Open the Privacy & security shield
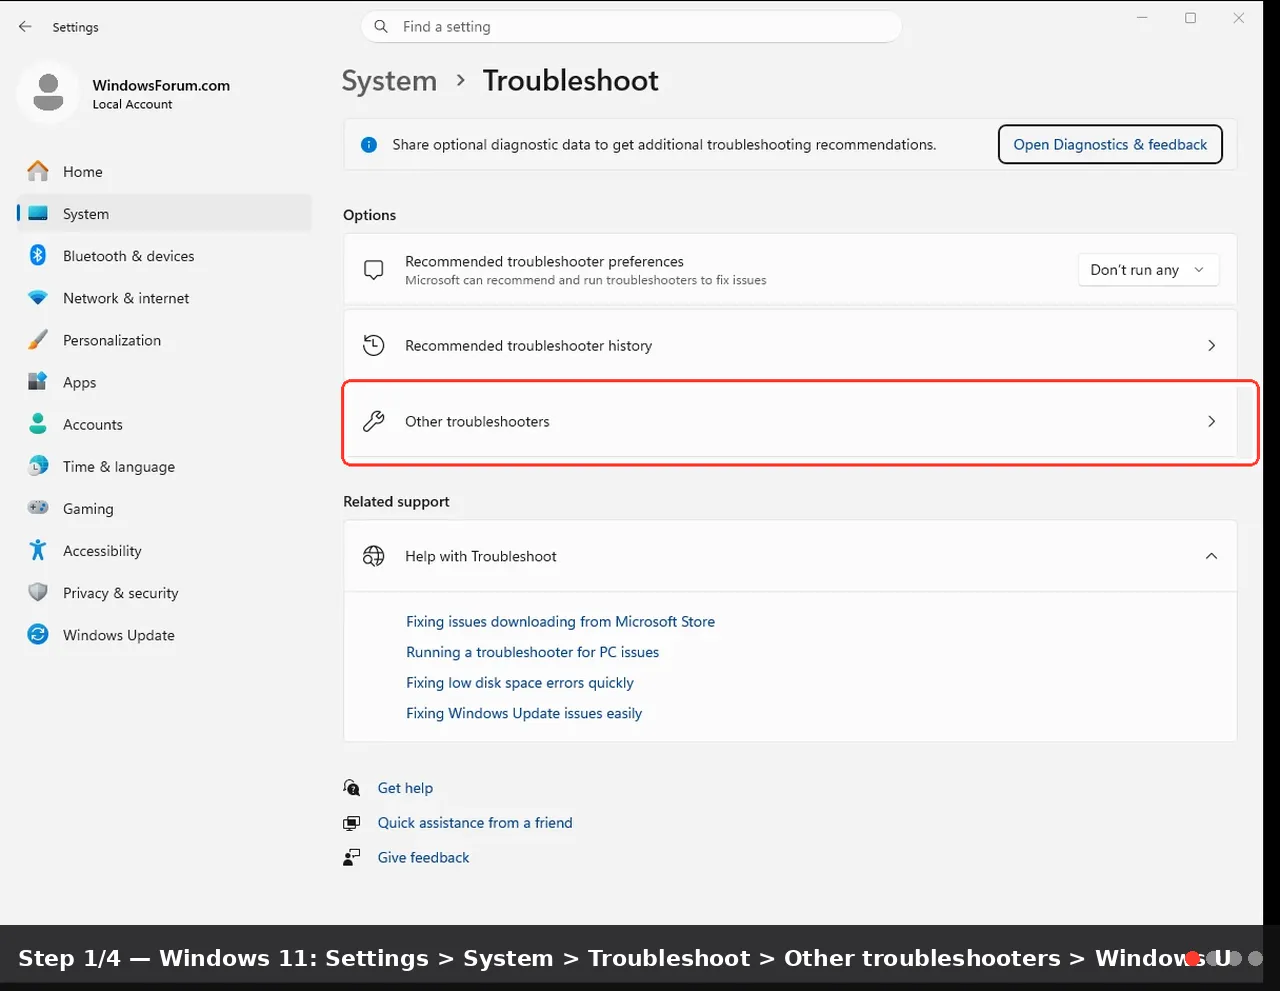Image resolution: width=1280 pixels, height=991 pixels. 38,592
